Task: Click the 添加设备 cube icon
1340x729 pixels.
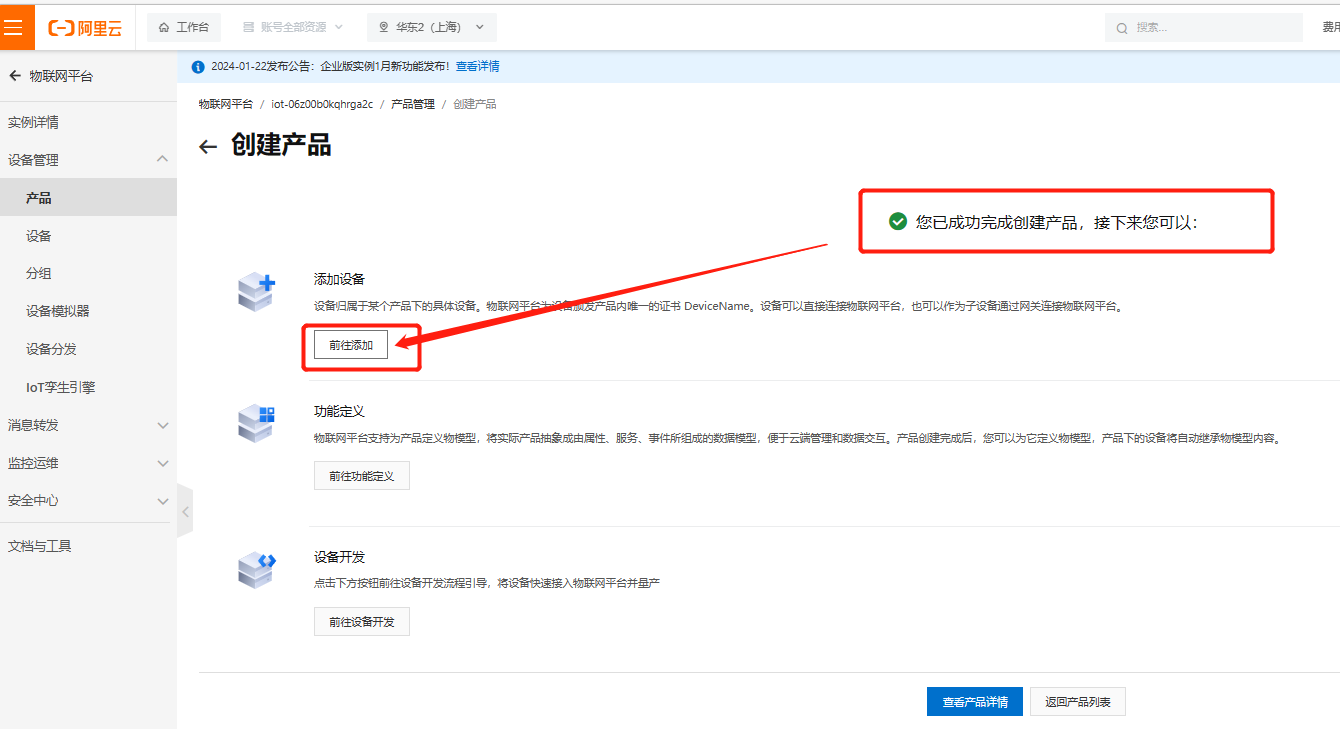Action: coord(256,292)
